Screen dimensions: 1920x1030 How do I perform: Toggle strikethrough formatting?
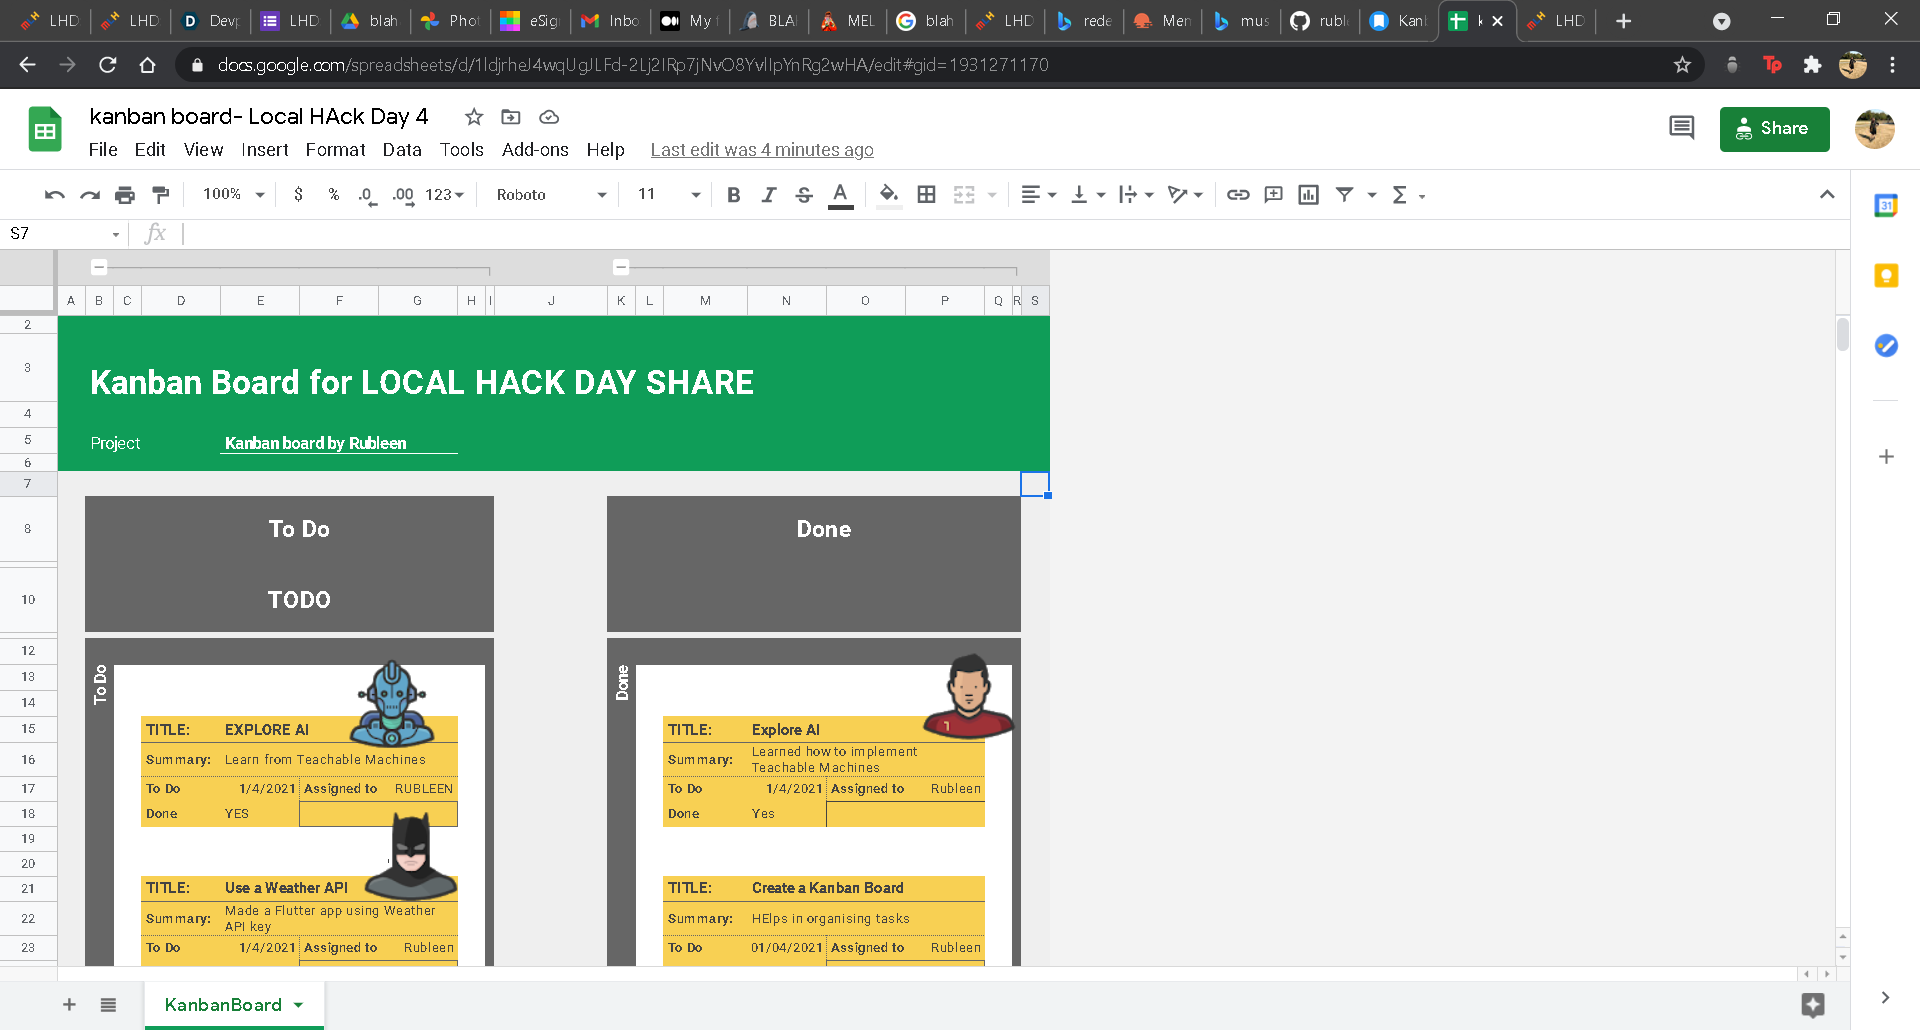804,195
